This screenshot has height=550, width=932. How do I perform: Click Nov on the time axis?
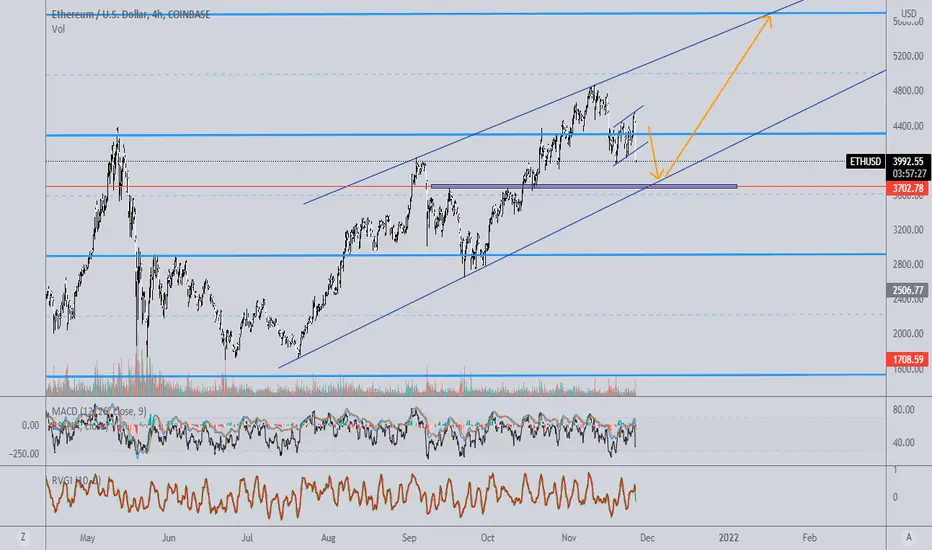click(569, 538)
